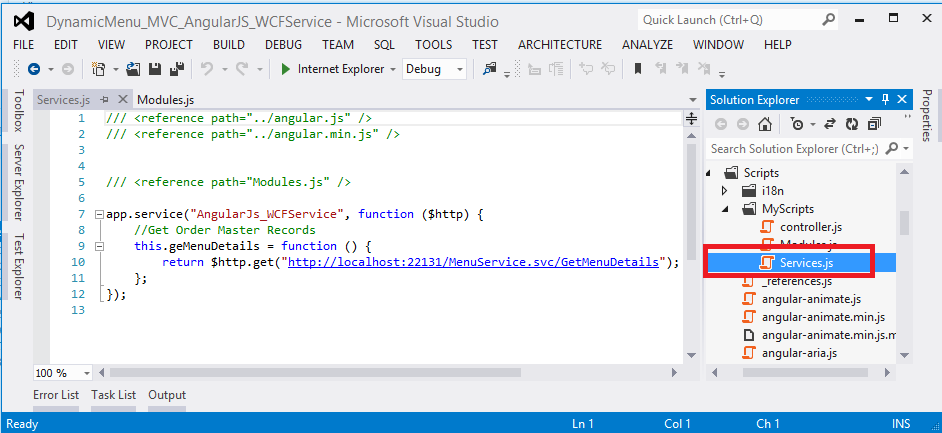
Task: Toggle the pin on the Services.js tab
Action: coord(105,100)
